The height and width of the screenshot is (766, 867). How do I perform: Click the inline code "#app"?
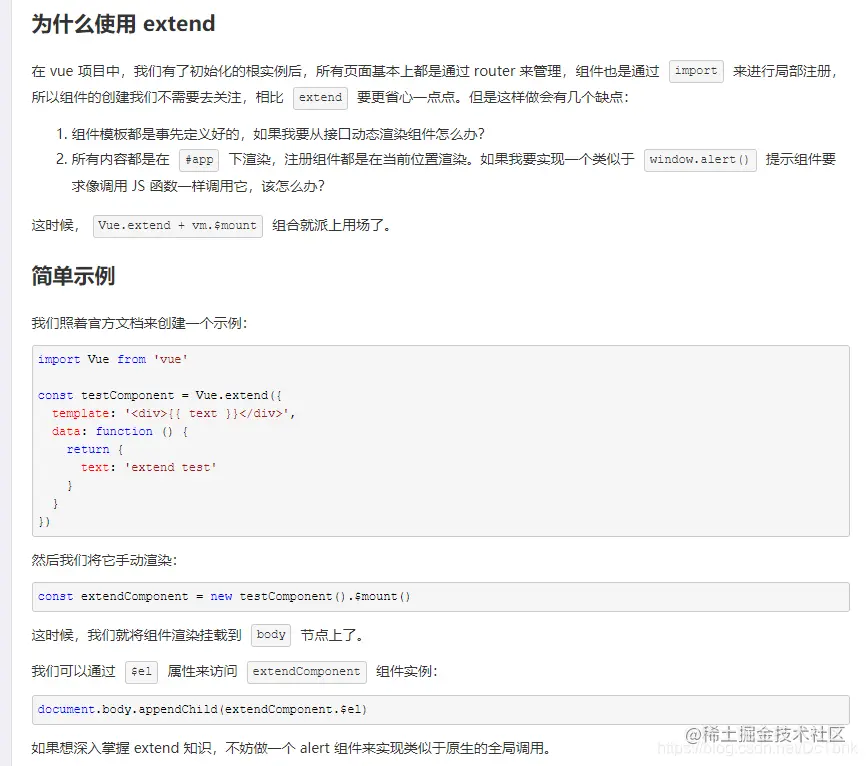[199, 160]
